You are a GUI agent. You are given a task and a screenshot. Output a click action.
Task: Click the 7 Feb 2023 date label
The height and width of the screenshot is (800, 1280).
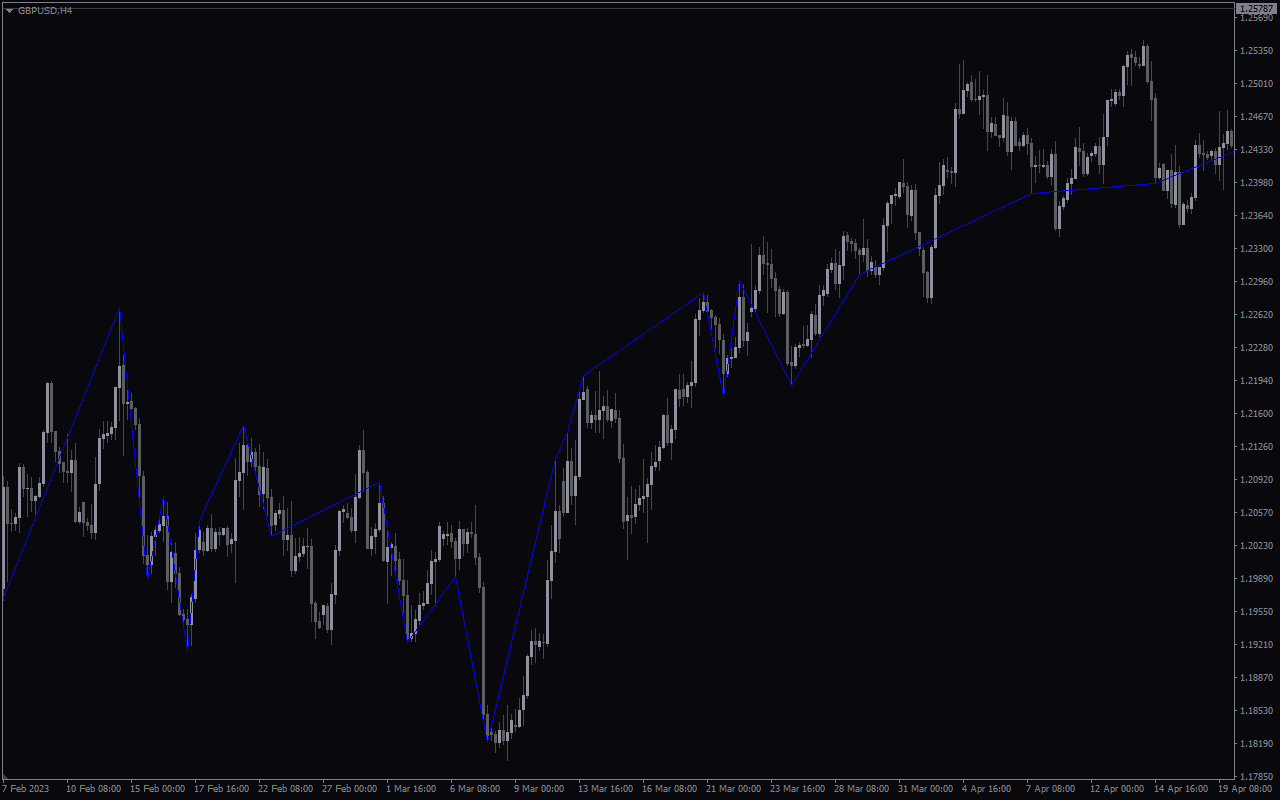[x=25, y=788]
